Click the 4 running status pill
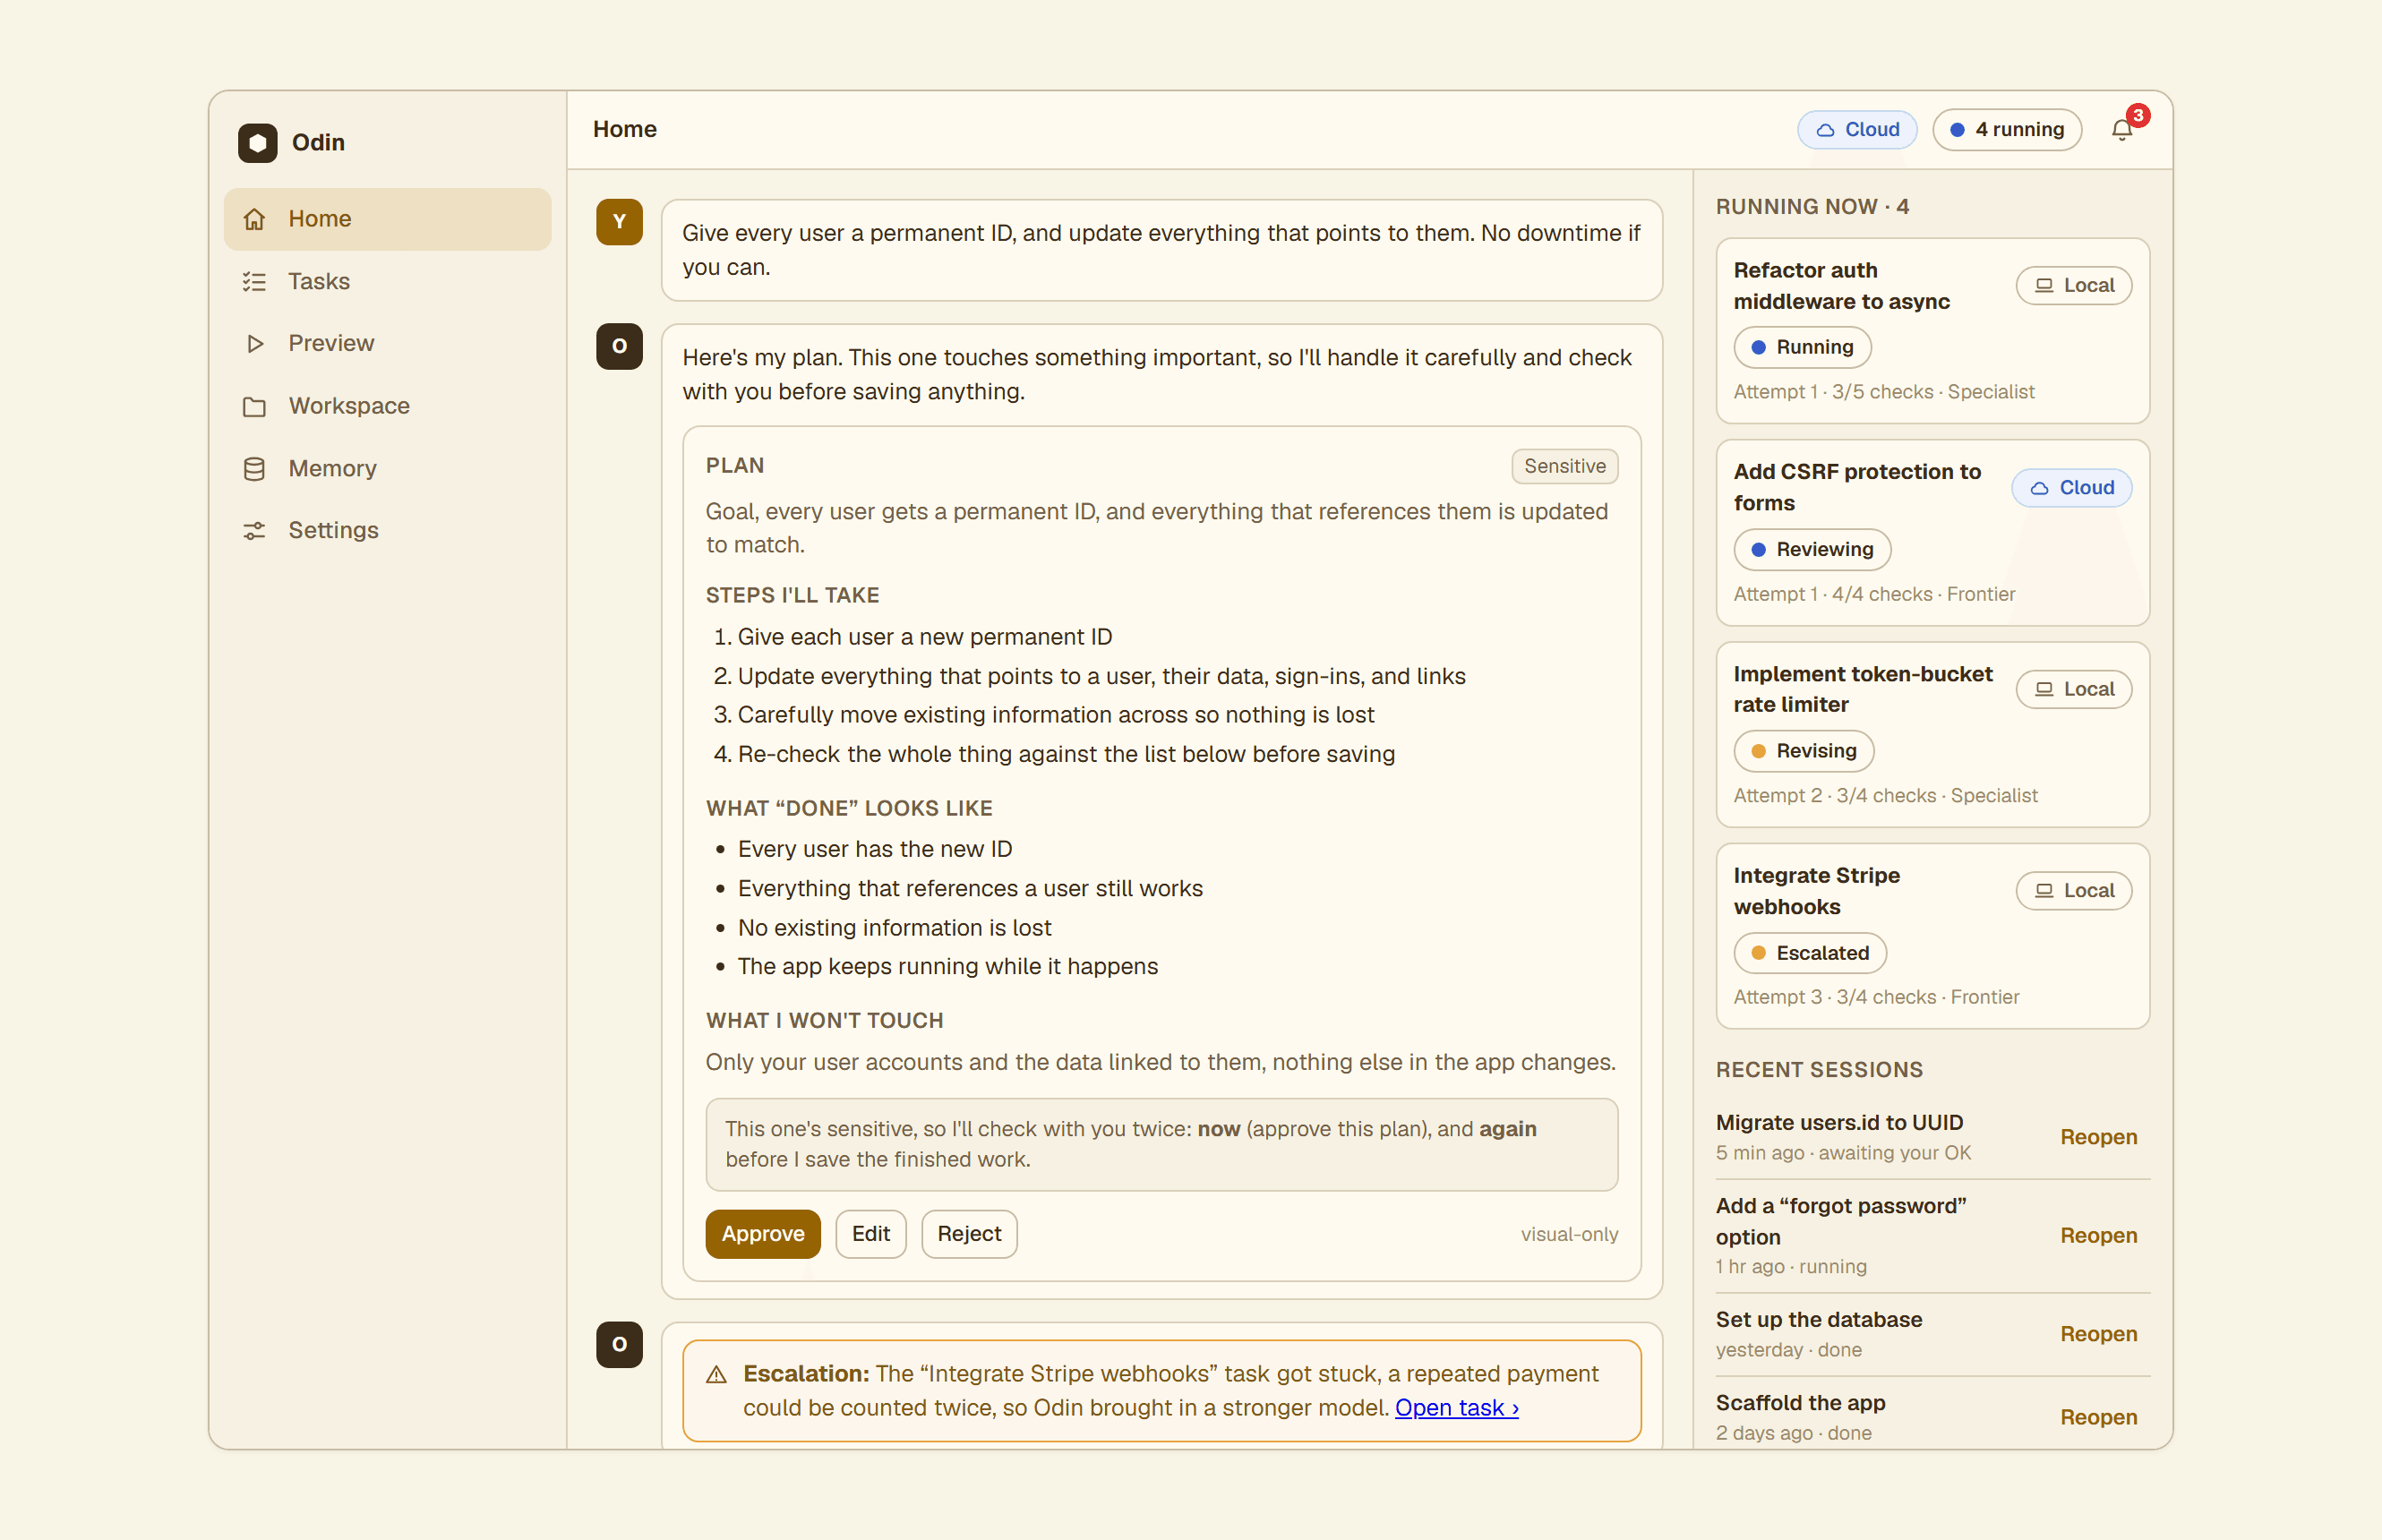 (2006, 130)
